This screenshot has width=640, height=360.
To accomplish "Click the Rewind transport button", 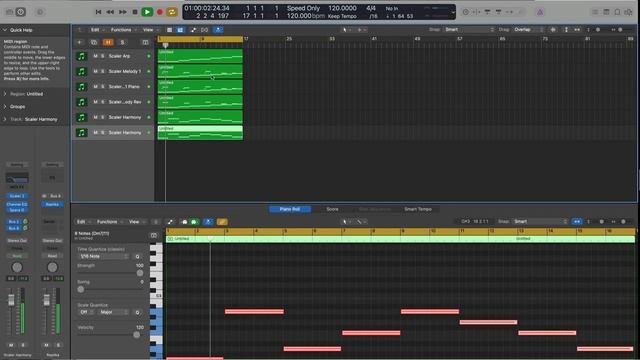I will (110, 12).
